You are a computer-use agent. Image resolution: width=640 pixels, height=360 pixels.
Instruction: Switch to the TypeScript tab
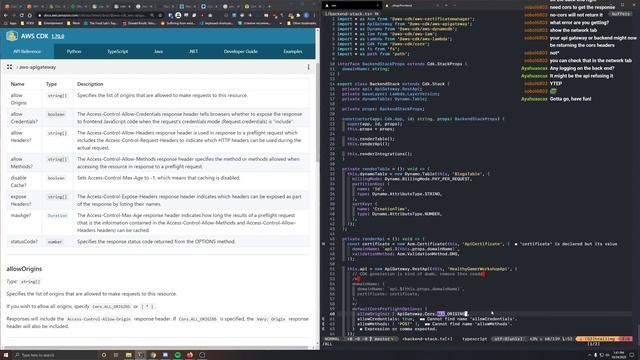(118, 51)
